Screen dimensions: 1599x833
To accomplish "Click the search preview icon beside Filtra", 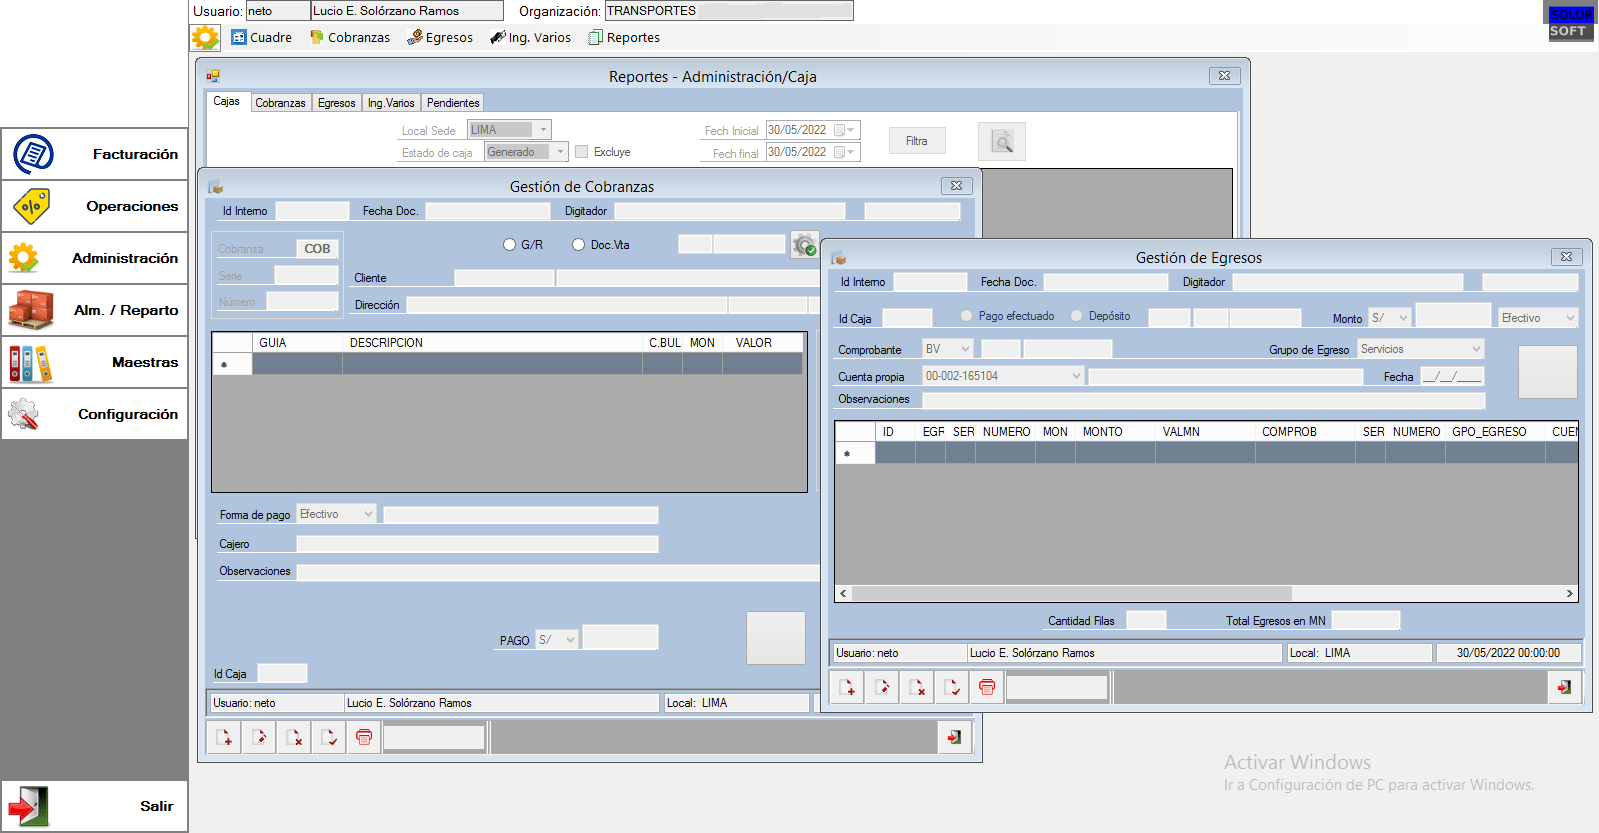I will 1001,142.
